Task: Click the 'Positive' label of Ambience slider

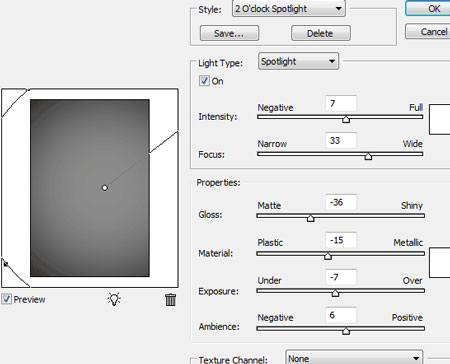Action: click(407, 317)
